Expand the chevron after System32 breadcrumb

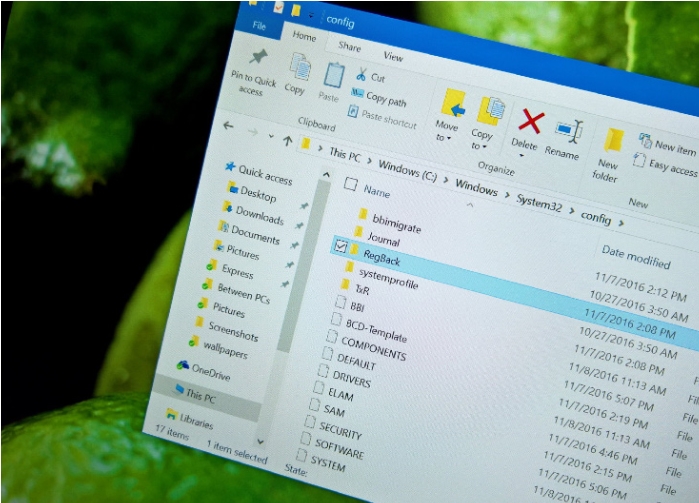pos(571,210)
